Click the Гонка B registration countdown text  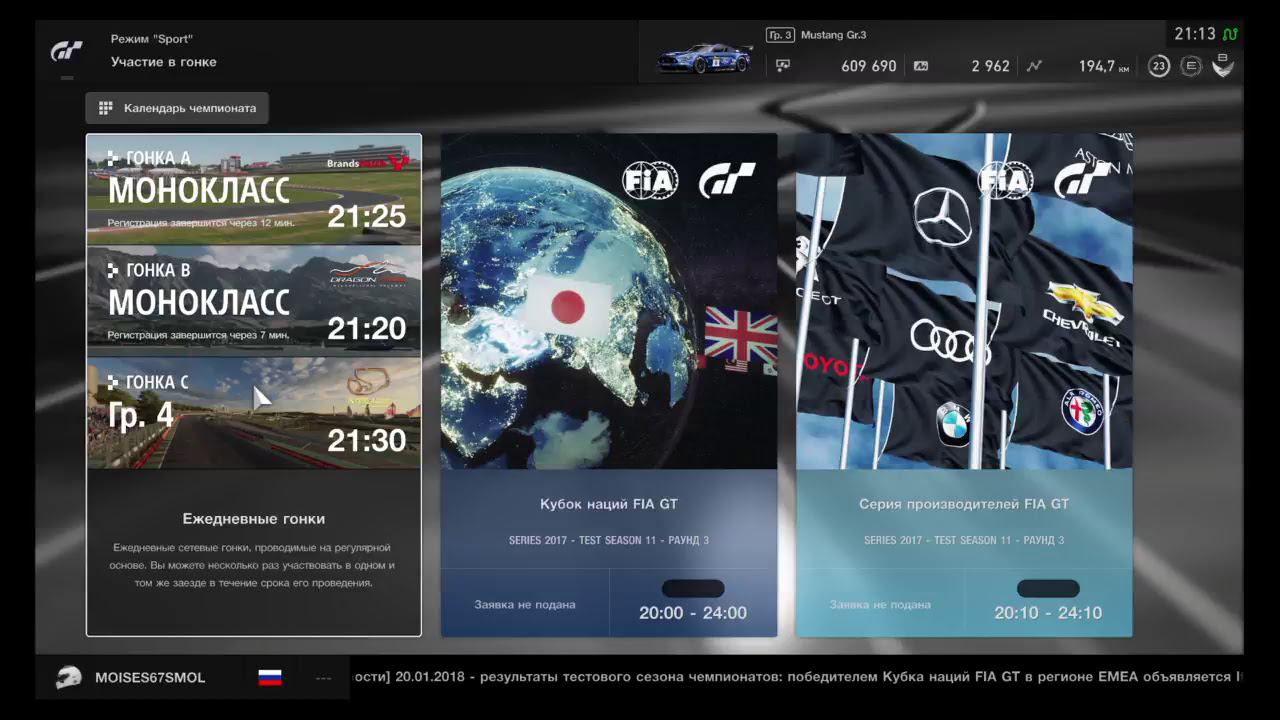(x=199, y=335)
